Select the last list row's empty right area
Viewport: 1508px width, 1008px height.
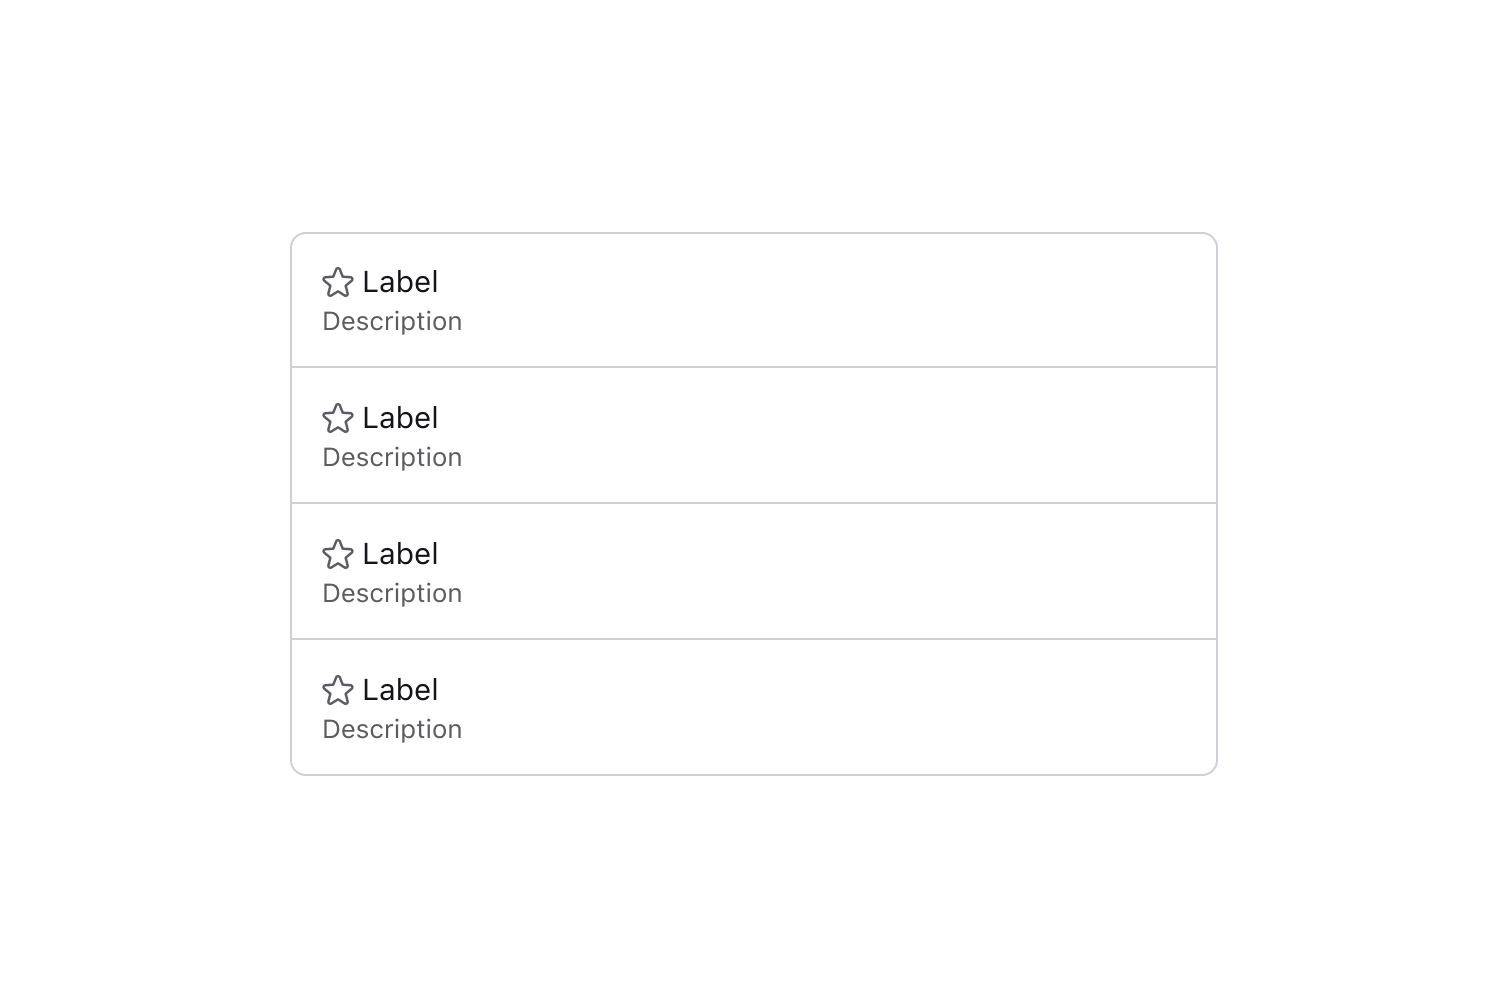coord(900,708)
